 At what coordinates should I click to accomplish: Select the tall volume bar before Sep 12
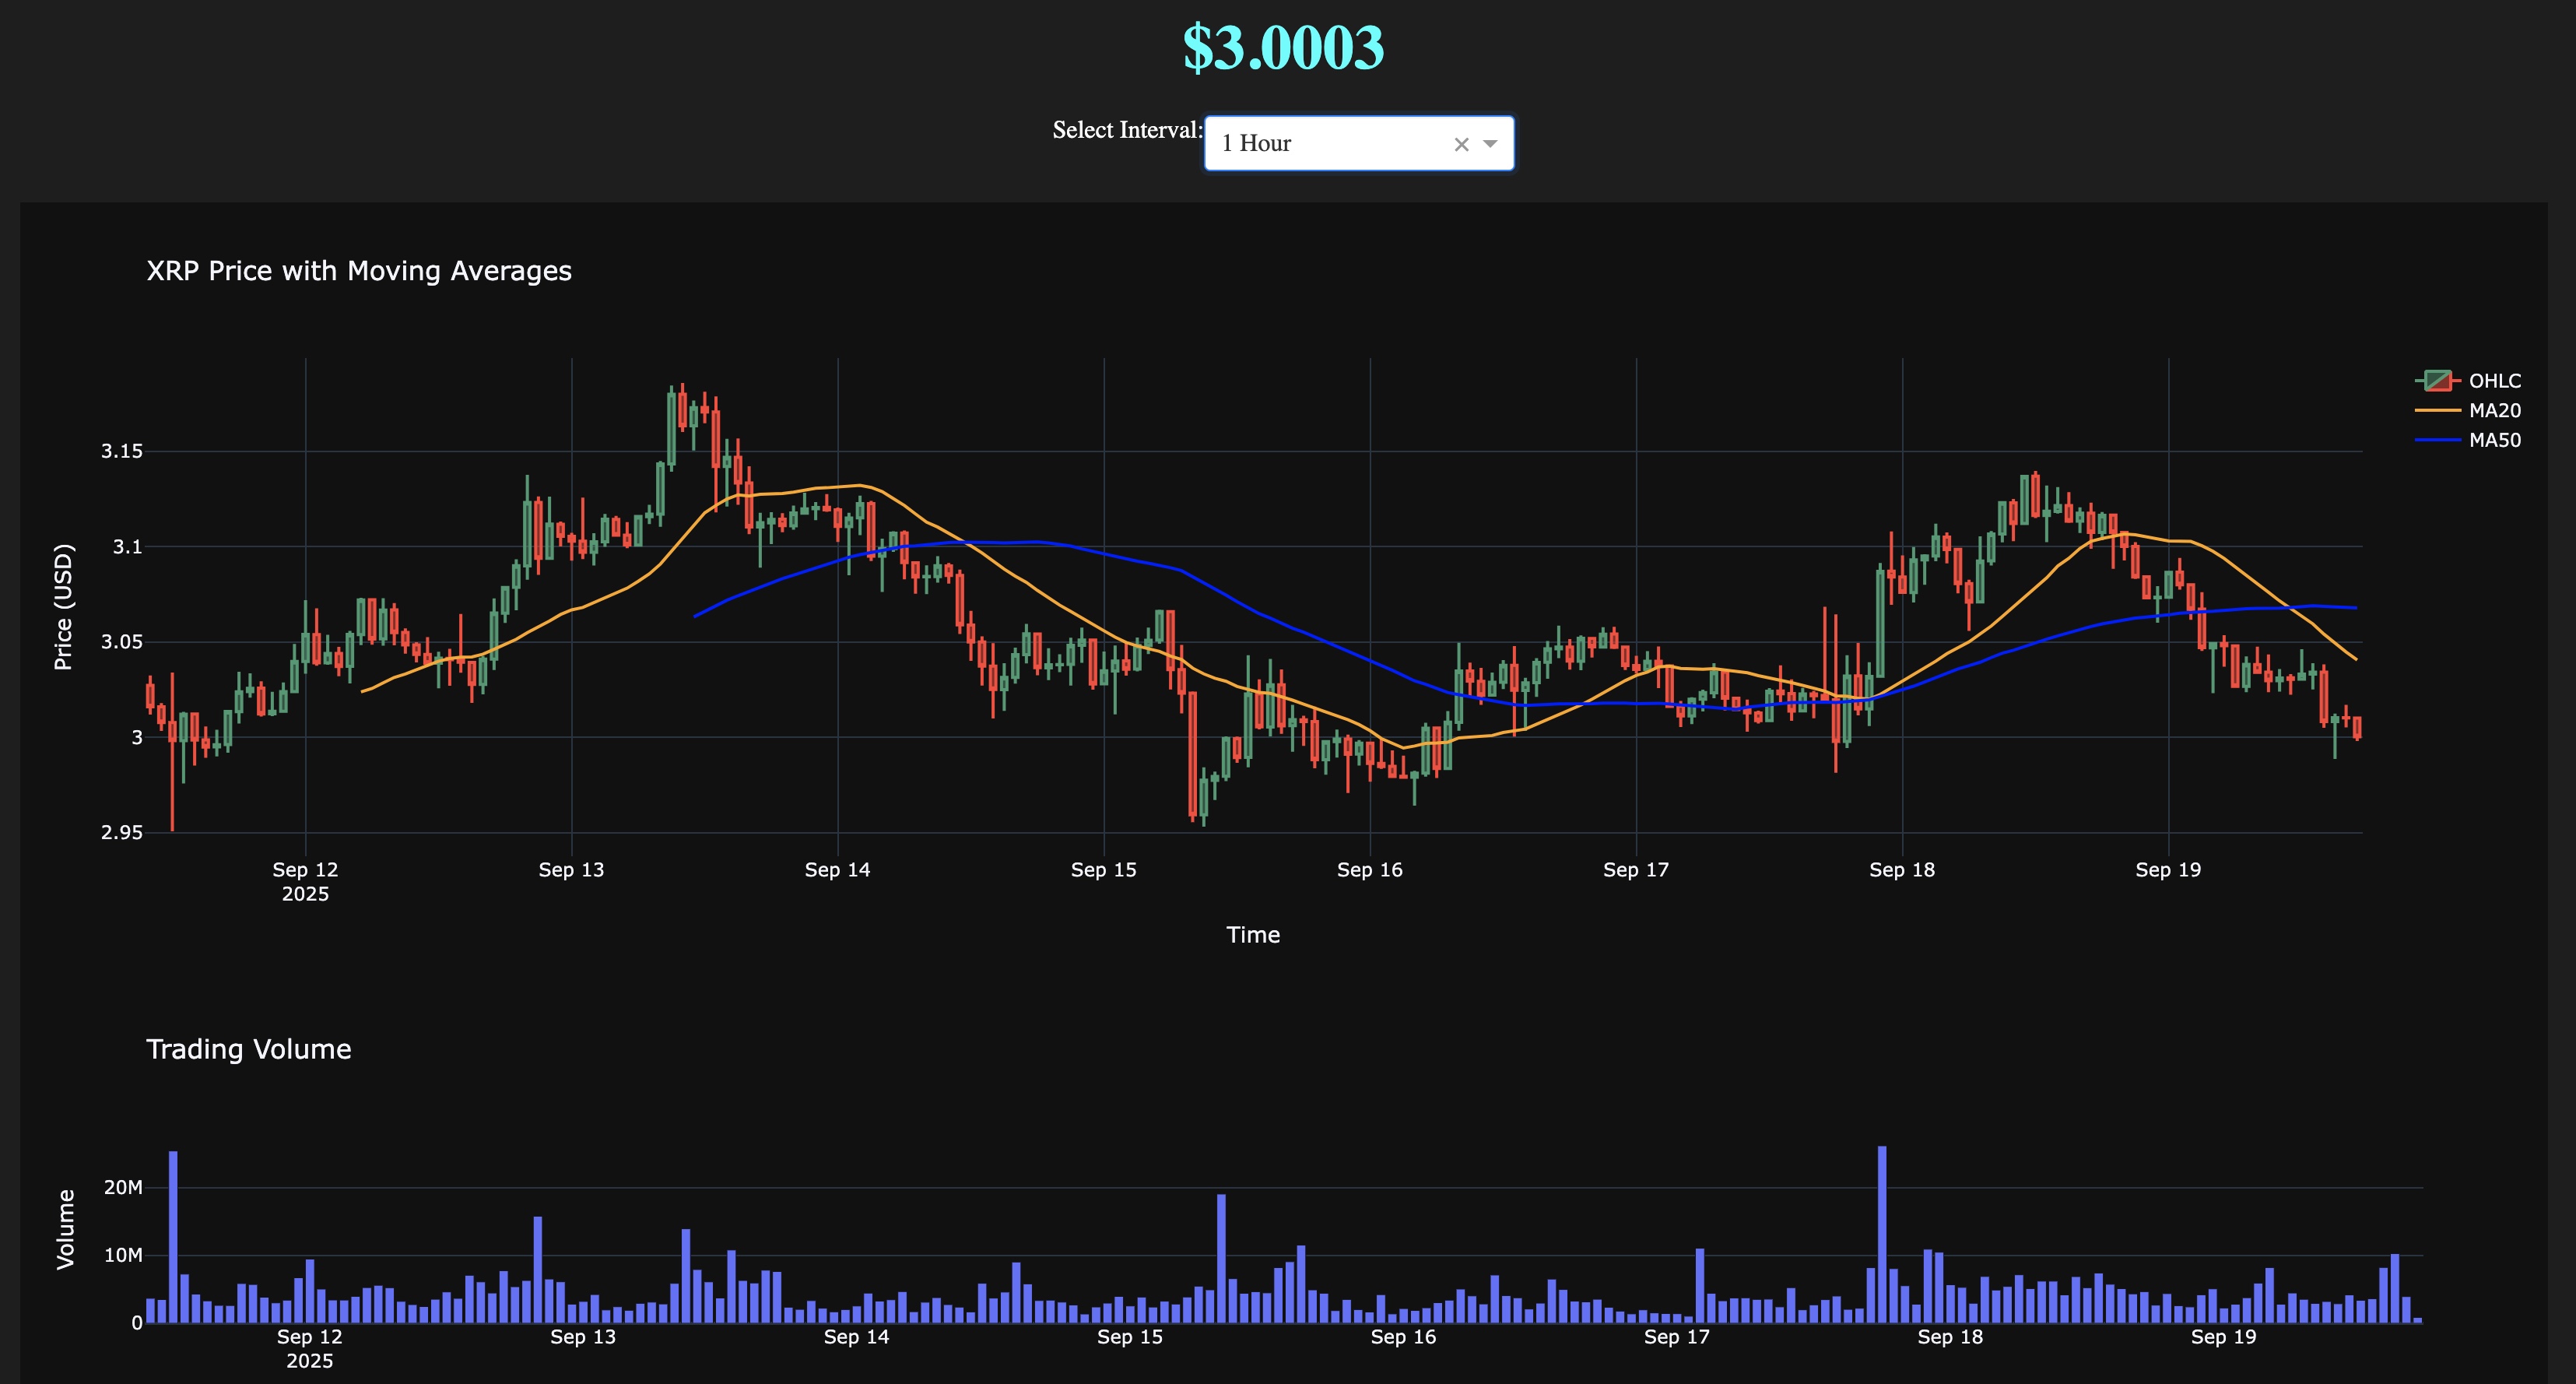click(x=173, y=1236)
